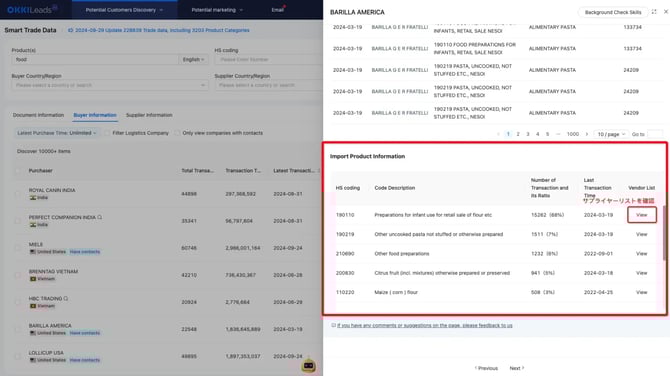The height and width of the screenshot is (376, 670).
Task: Go to page 4 in pagination
Action: [538, 134]
